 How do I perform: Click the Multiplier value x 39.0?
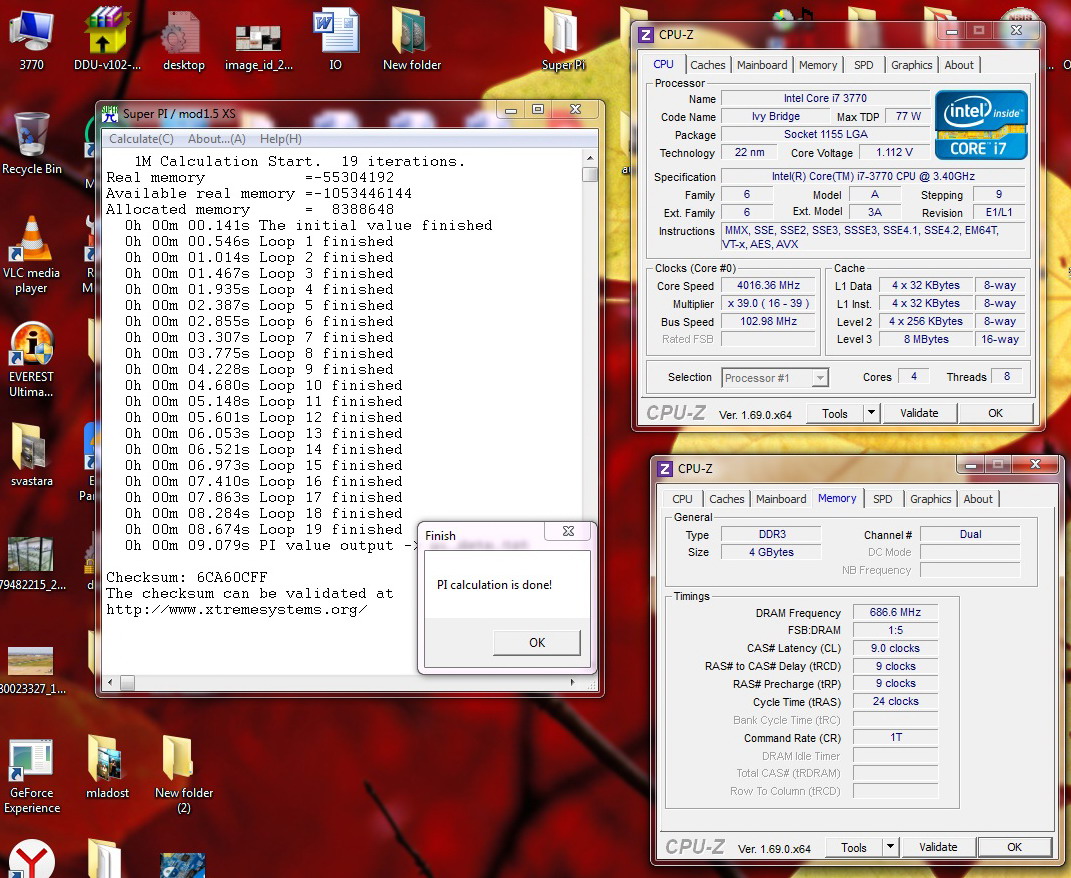pyautogui.click(x=768, y=303)
